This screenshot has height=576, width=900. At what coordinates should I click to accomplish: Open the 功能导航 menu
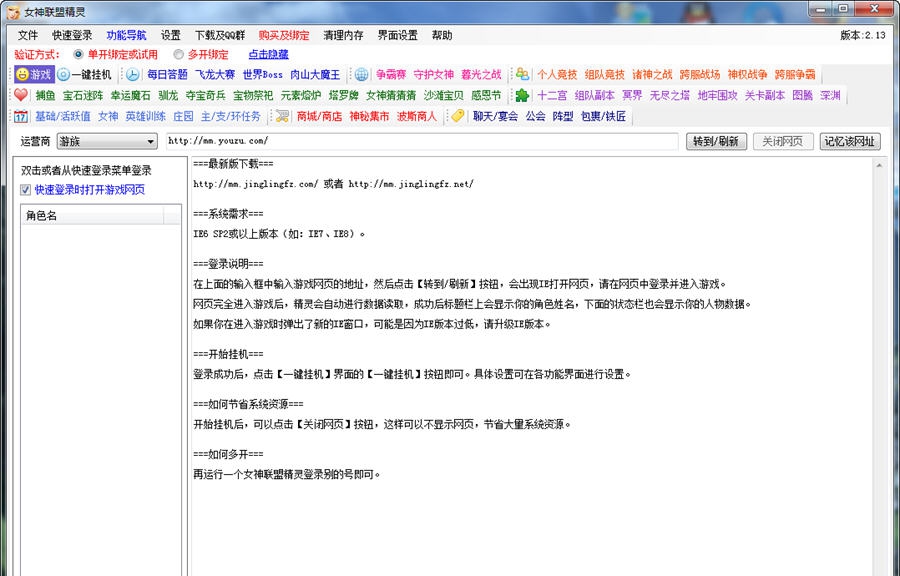[126, 33]
